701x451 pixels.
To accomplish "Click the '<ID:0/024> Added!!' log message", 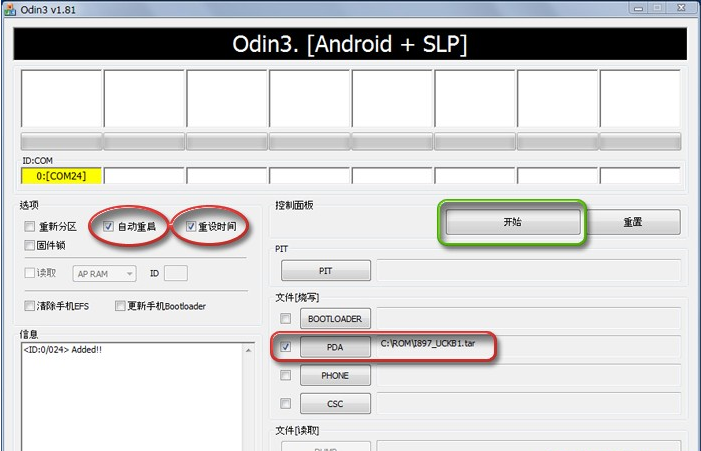I will [63, 350].
